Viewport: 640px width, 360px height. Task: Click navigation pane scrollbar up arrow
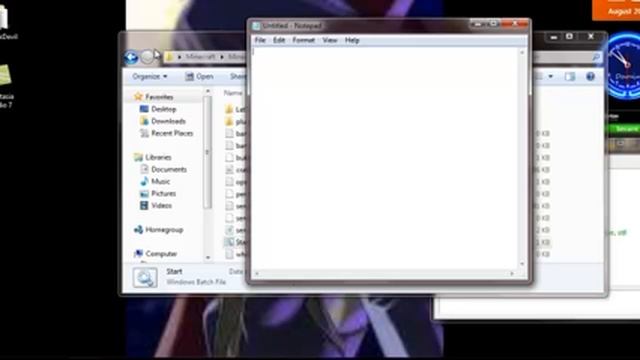coord(208,91)
